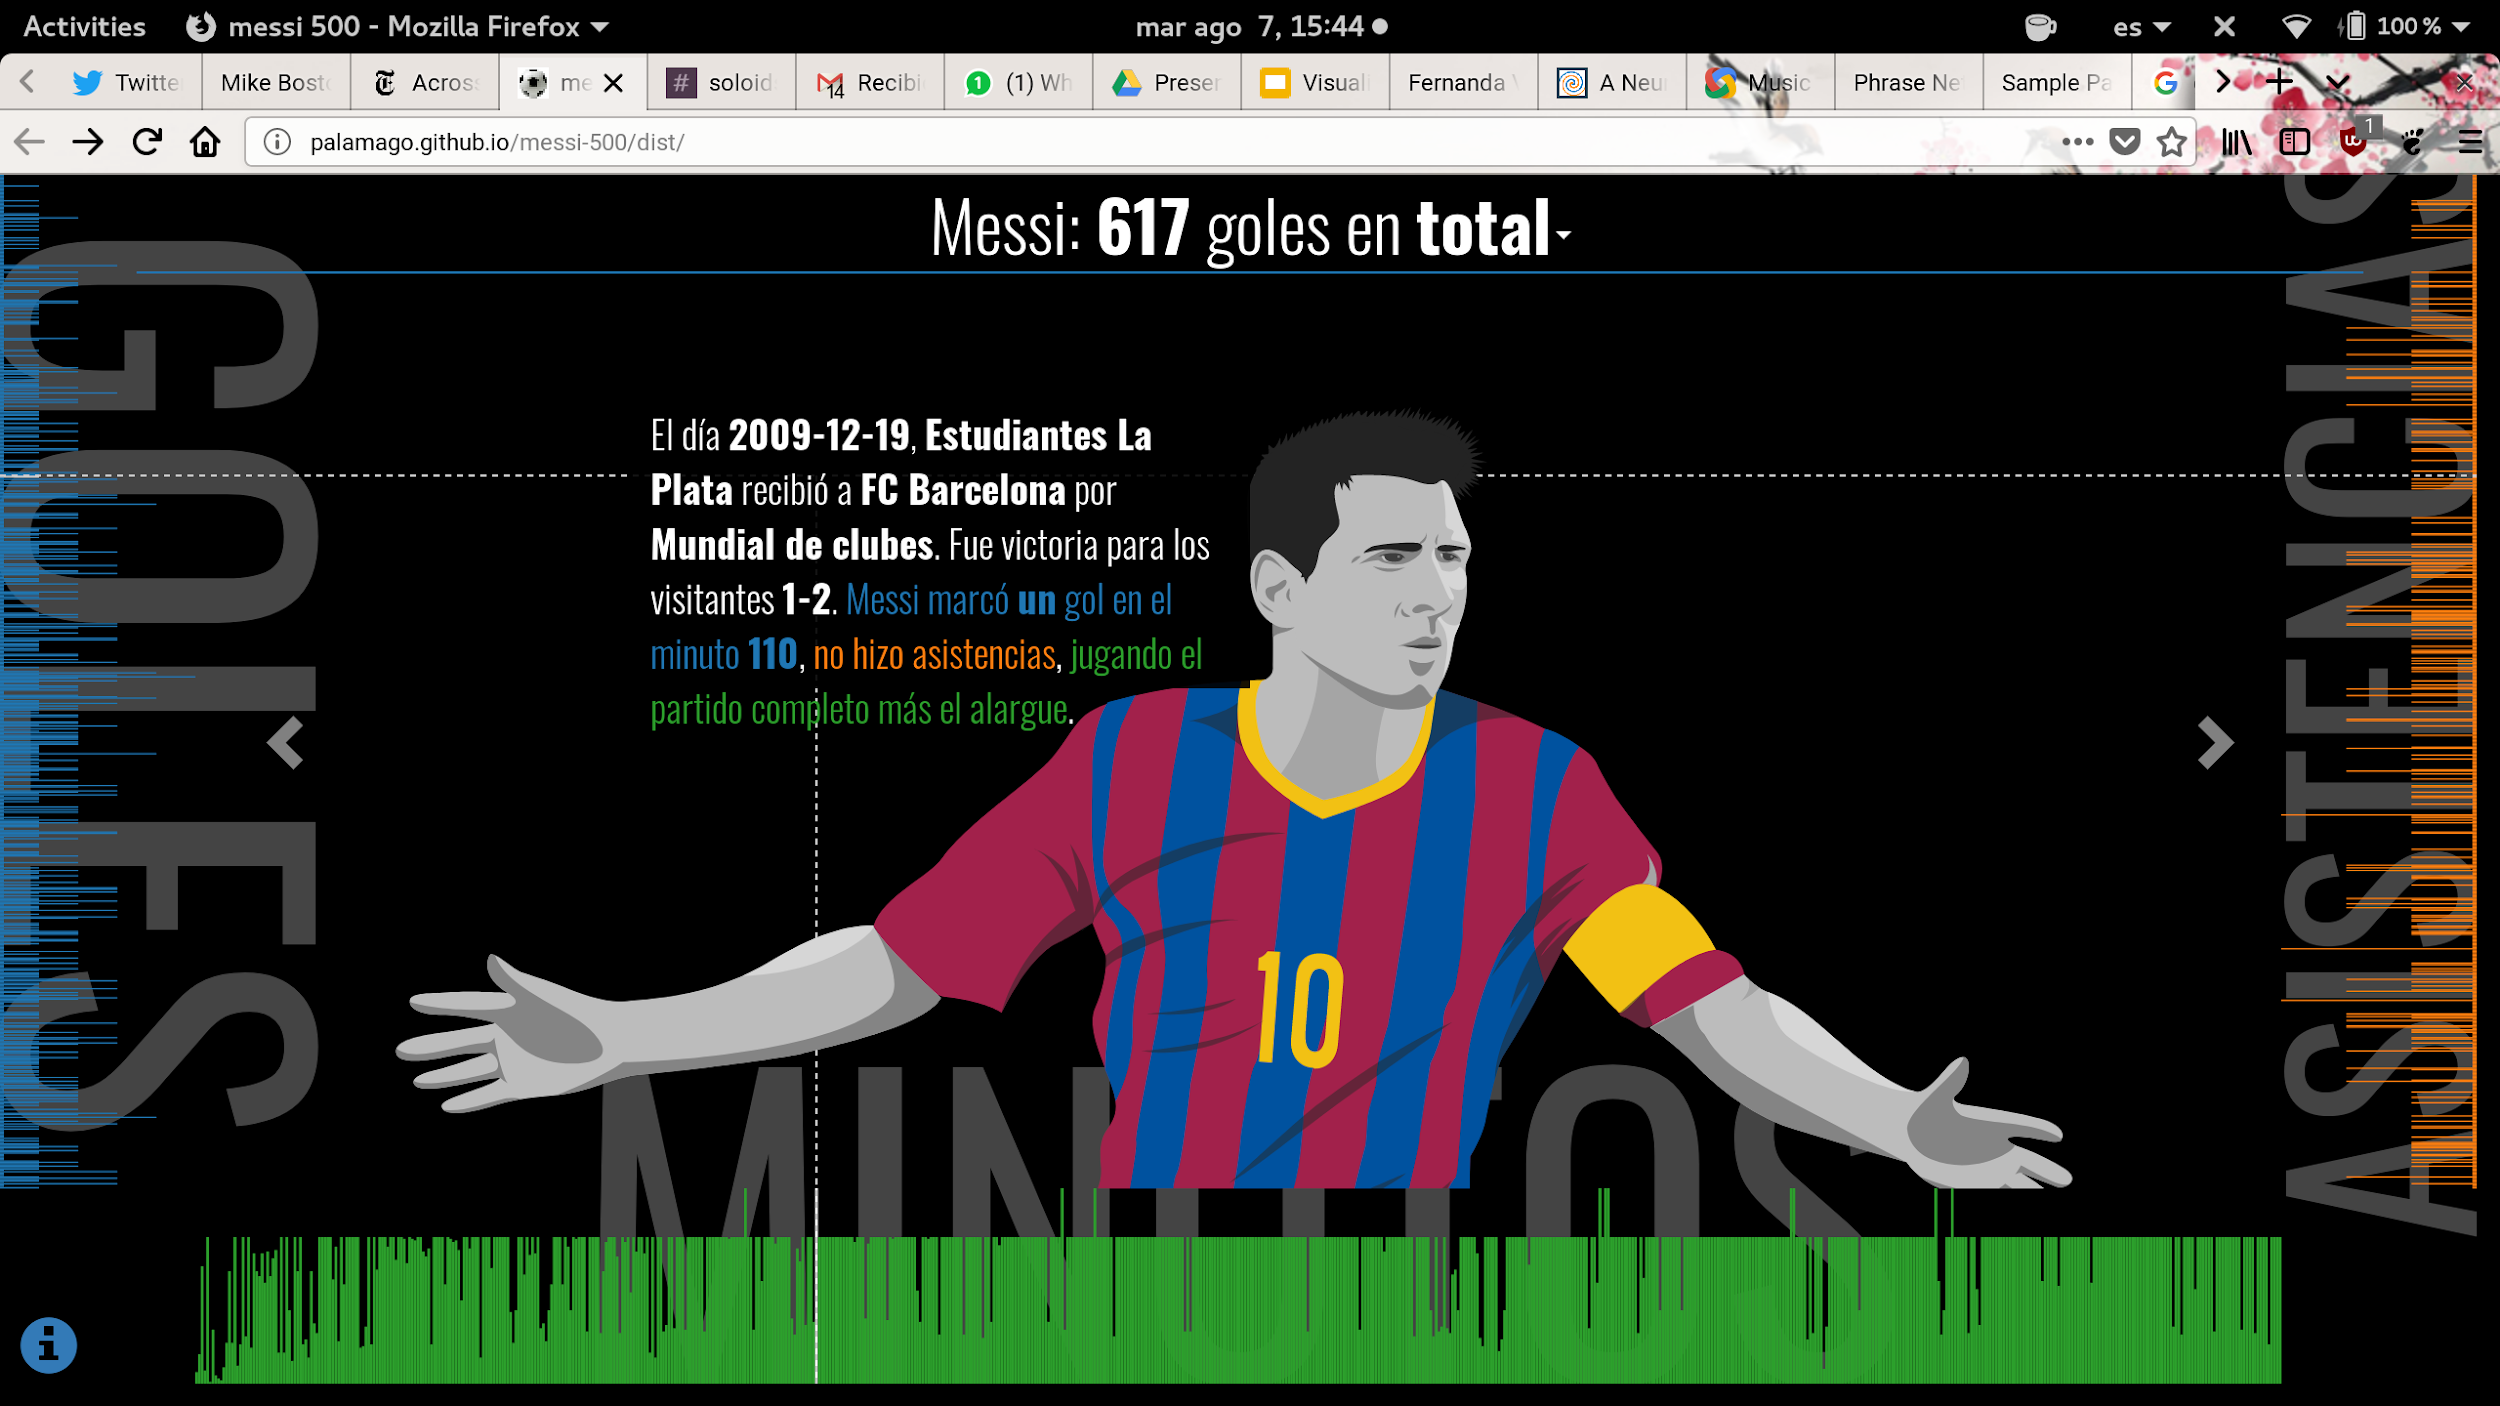Switch to the Twitter tab
Viewport: 2500px width, 1406px height.
coord(128,82)
